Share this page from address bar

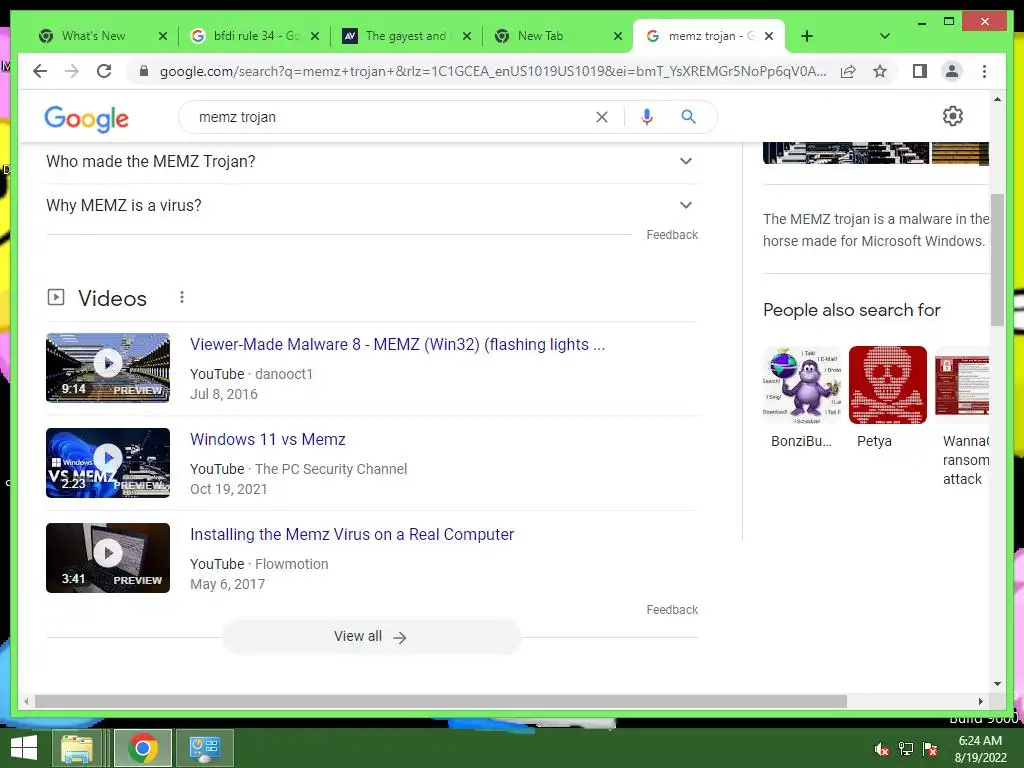848,71
